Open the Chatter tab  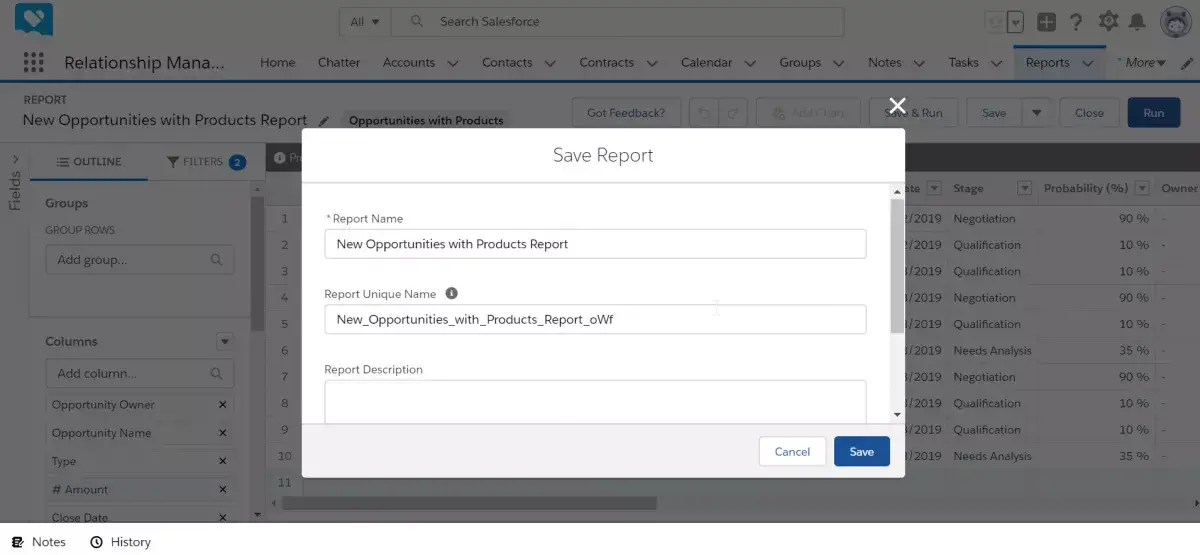[339, 62]
